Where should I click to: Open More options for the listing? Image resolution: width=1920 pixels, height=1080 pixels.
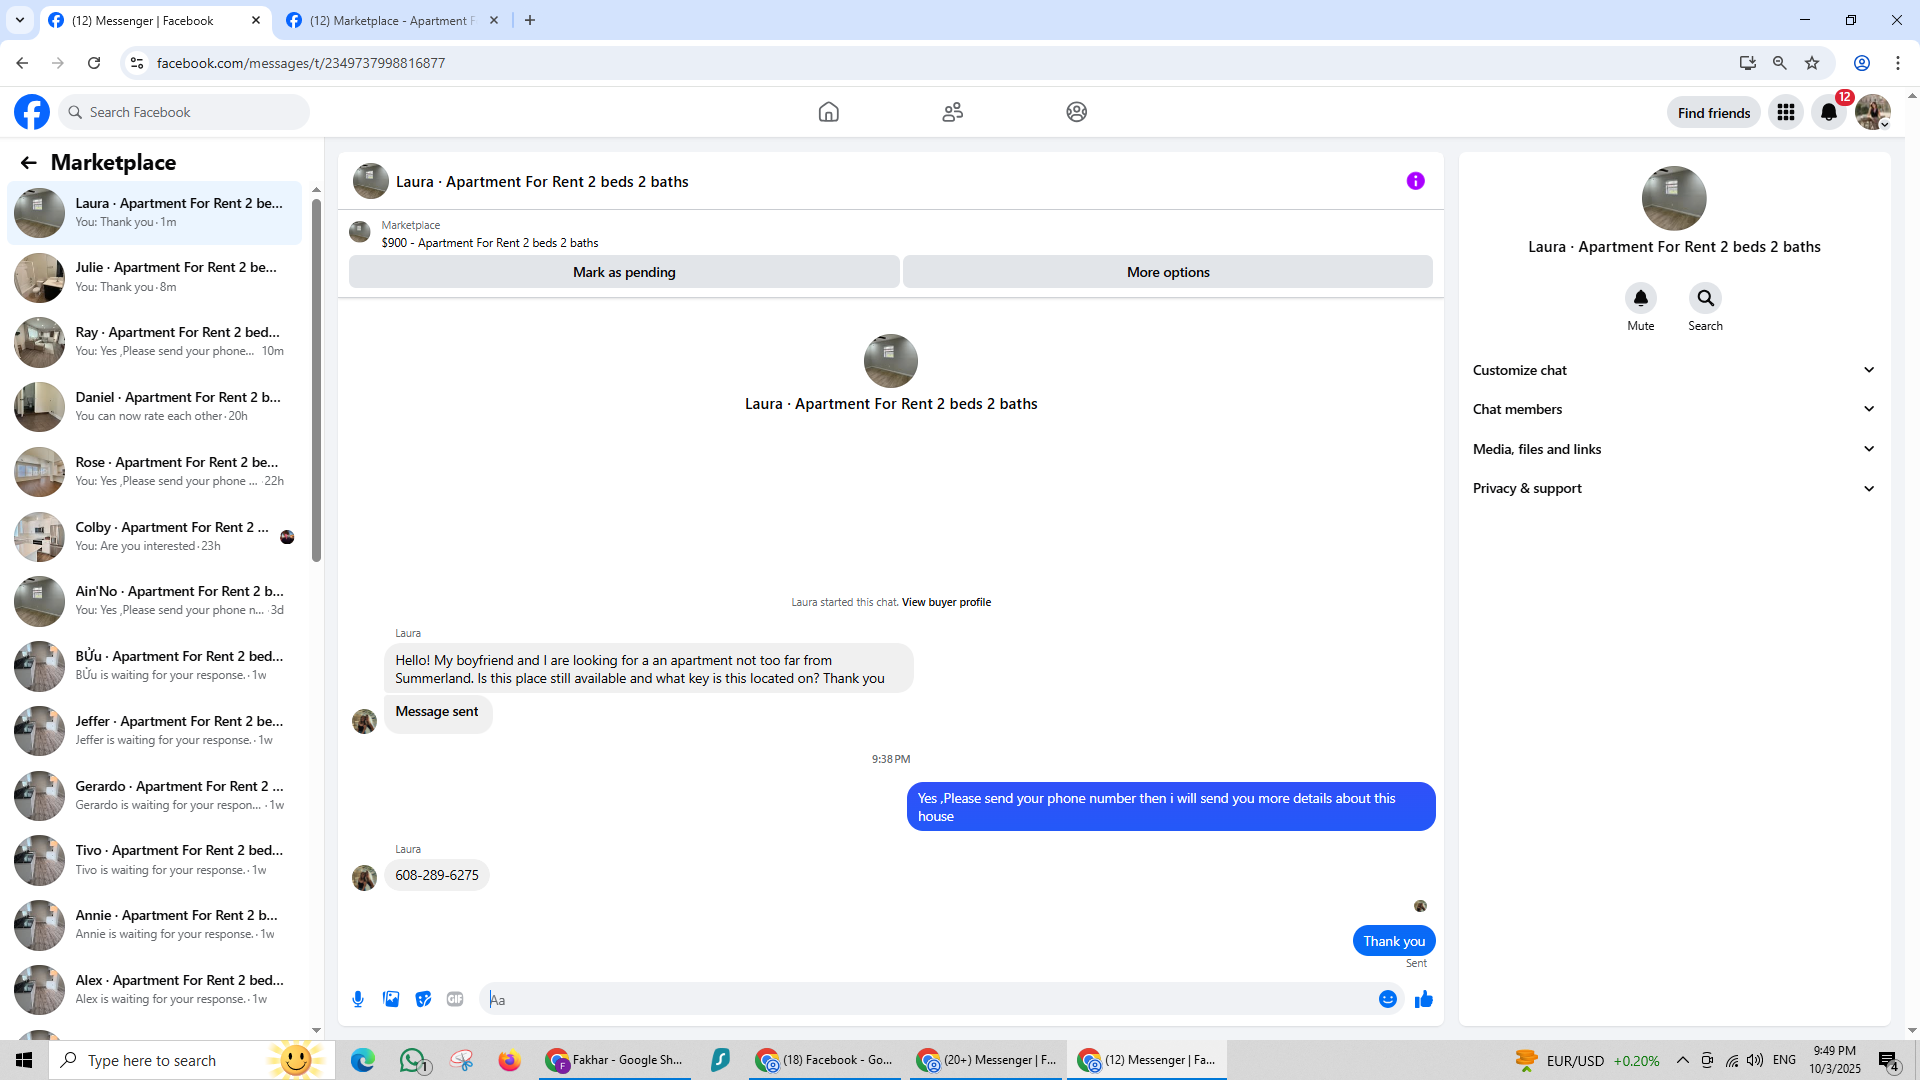coord(1168,272)
